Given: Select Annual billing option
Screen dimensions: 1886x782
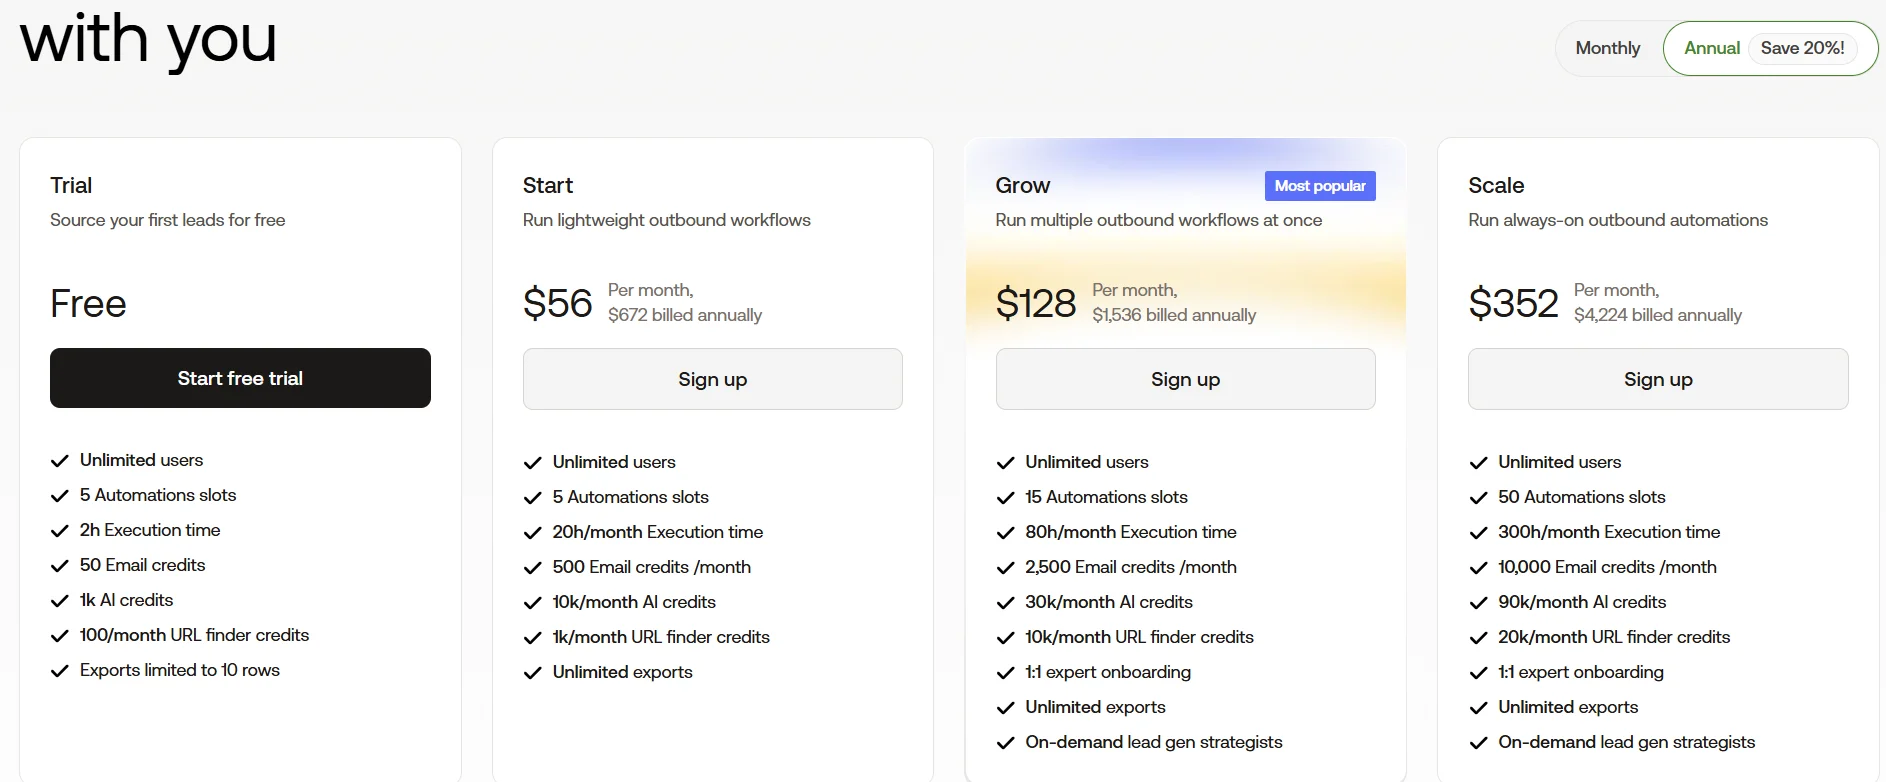Looking at the screenshot, I should point(1711,48).
